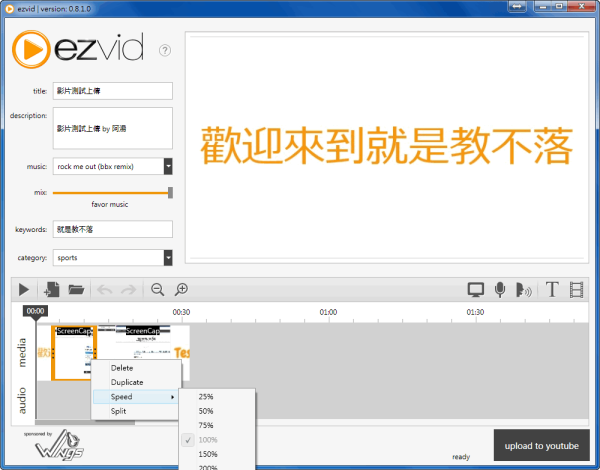600x470 pixels.
Task: Select the orange Tes text clip
Action: 182,352
